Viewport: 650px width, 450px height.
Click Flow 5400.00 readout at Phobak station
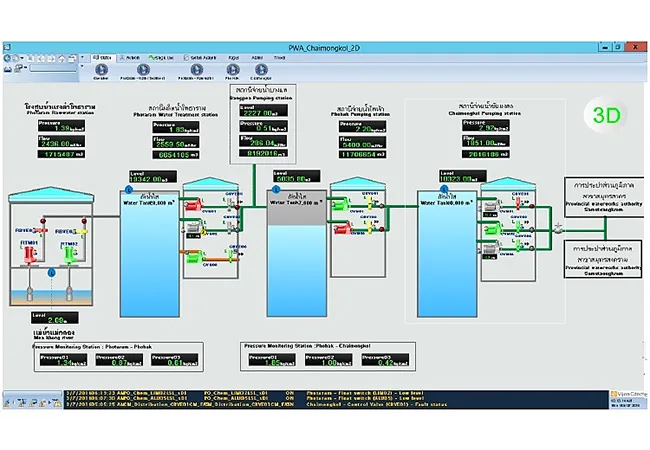coord(362,142)
